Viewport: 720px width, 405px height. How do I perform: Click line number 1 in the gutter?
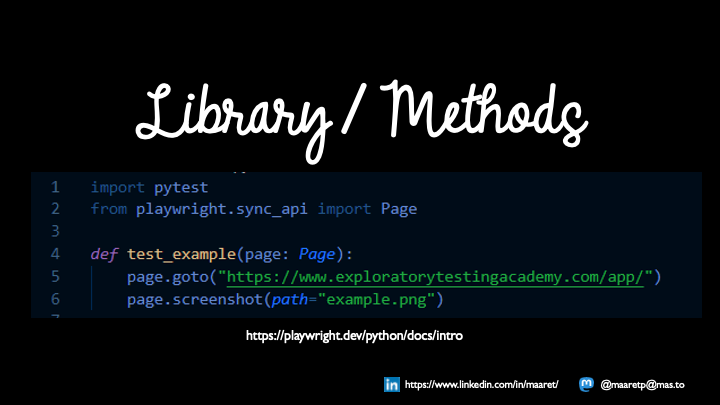click(56, 187)
